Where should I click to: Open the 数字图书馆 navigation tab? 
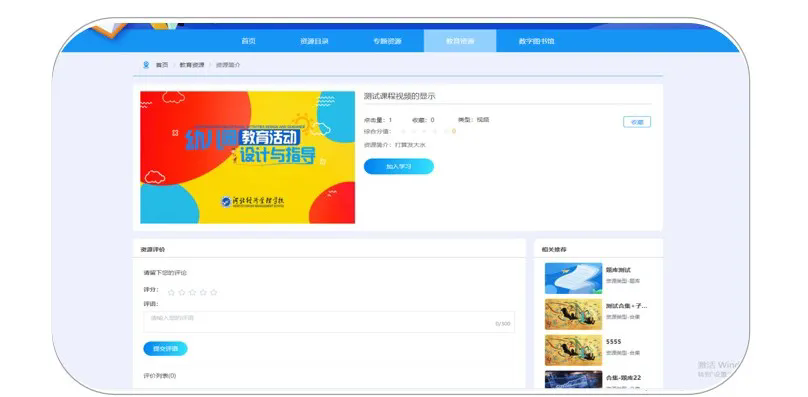coord(536,41)
